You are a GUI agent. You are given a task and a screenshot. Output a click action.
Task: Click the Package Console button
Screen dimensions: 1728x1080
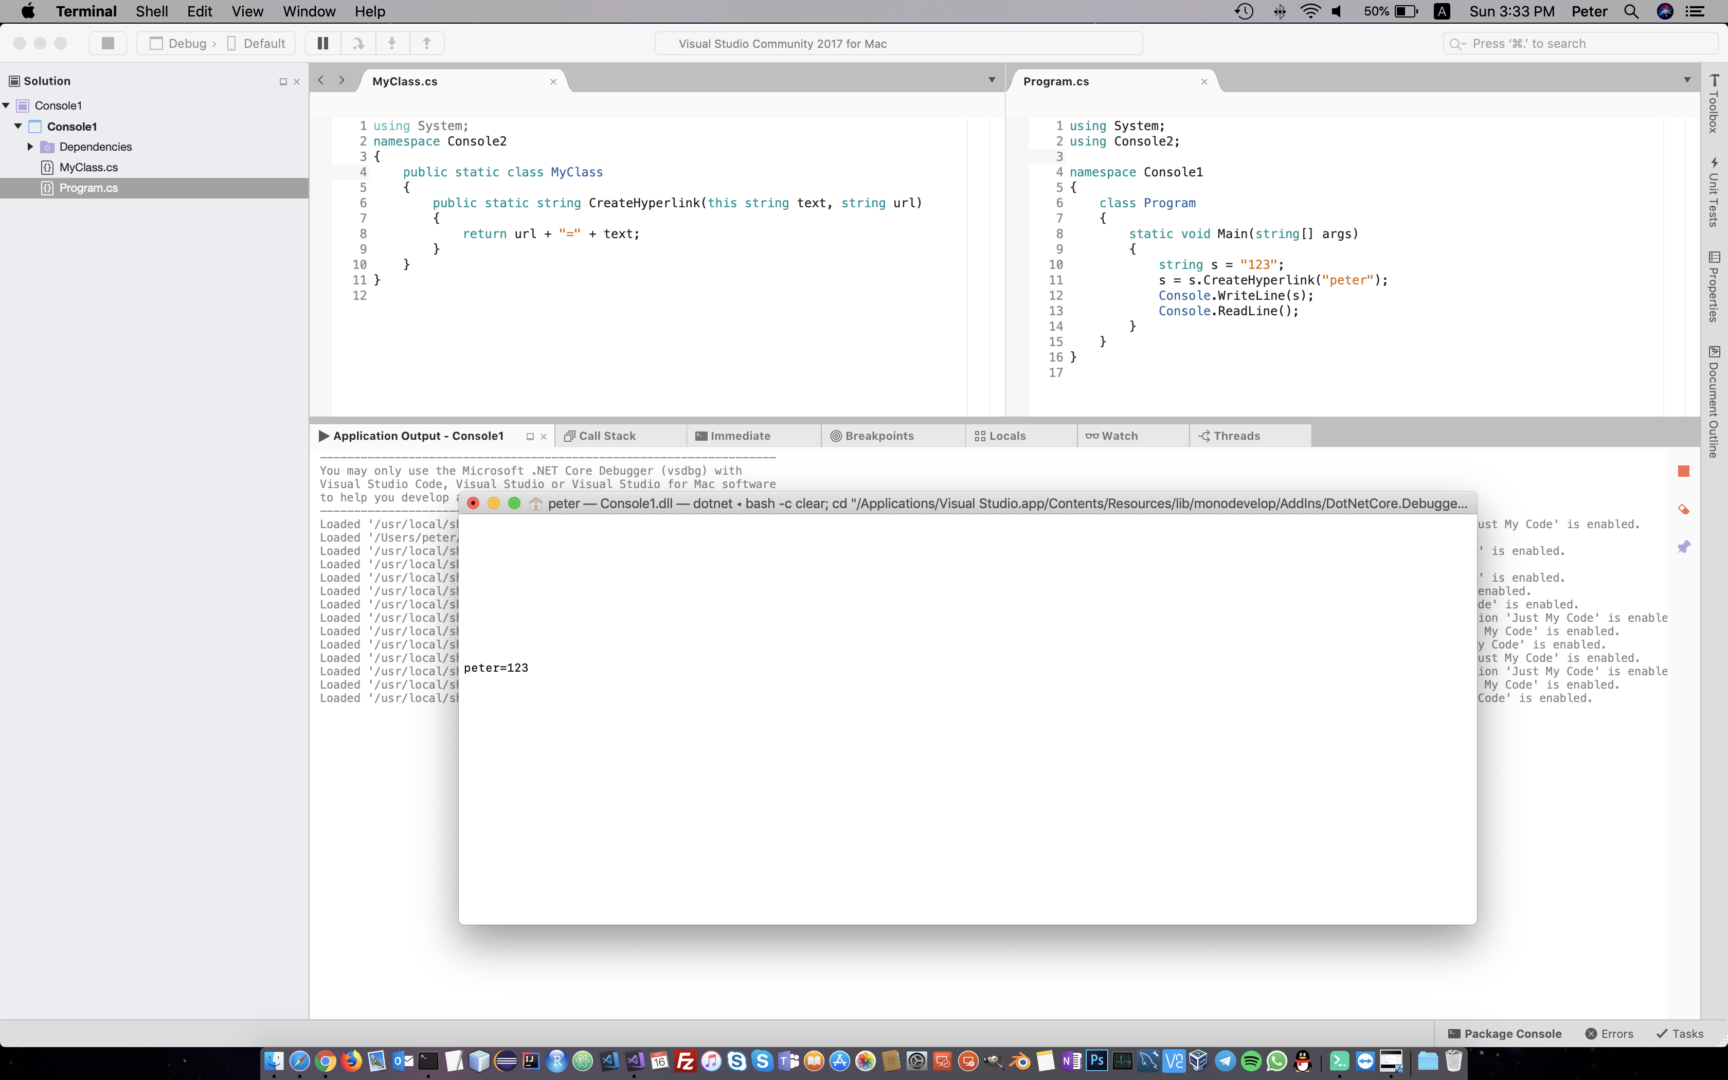pos(1504,1033)
